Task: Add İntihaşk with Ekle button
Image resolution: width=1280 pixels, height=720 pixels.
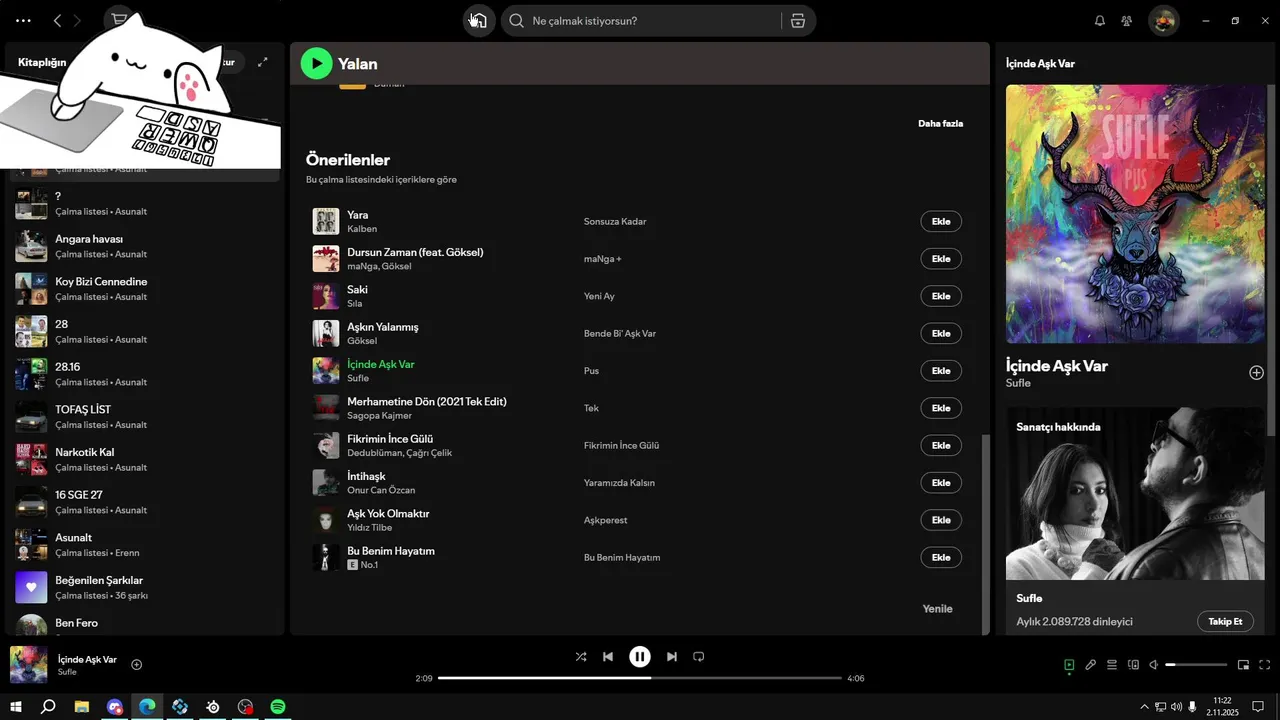Action: pyautogui.click(x=941, y=483)
